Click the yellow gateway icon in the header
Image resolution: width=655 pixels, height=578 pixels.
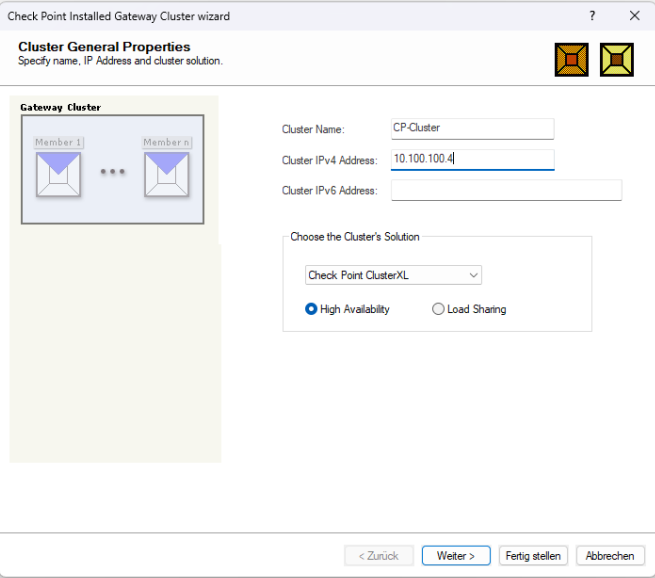coord(617,60)
